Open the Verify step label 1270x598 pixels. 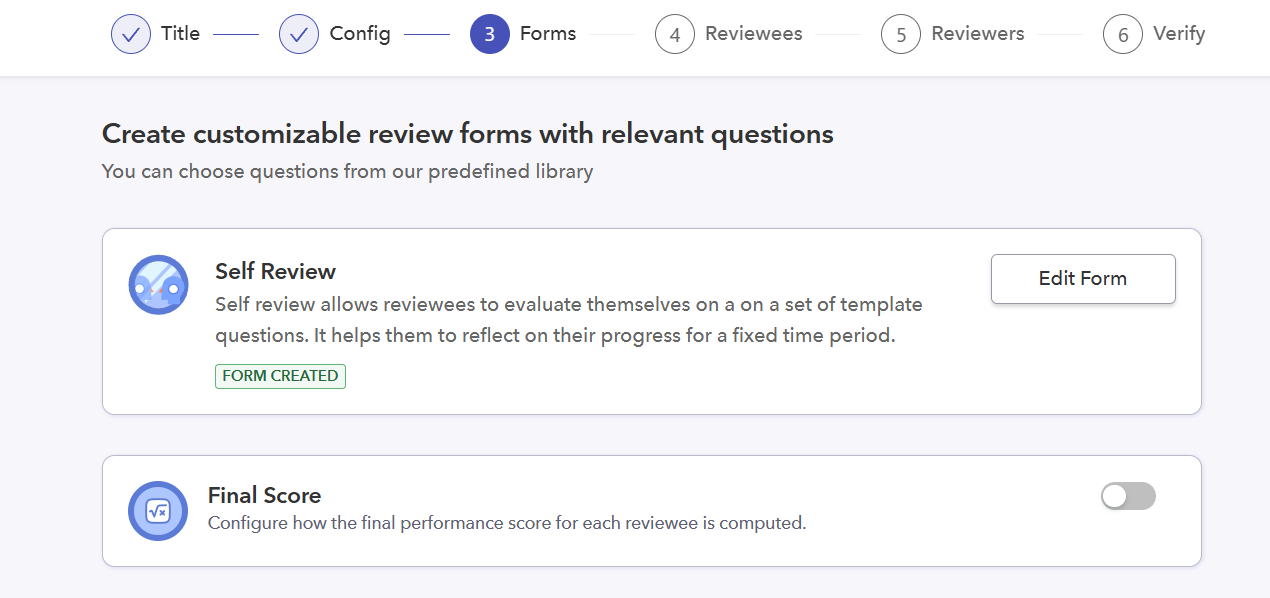1179,33
